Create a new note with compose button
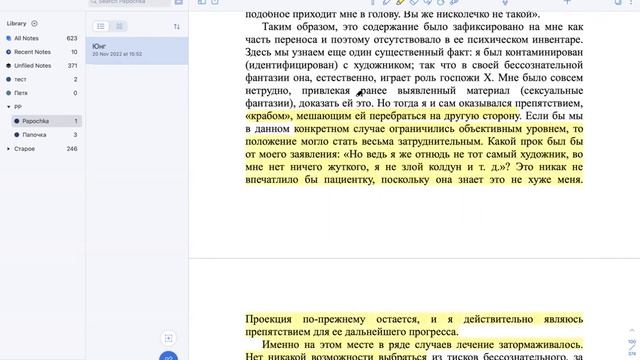The height and width of the screenshot is (360, 640). click(169, 356)
